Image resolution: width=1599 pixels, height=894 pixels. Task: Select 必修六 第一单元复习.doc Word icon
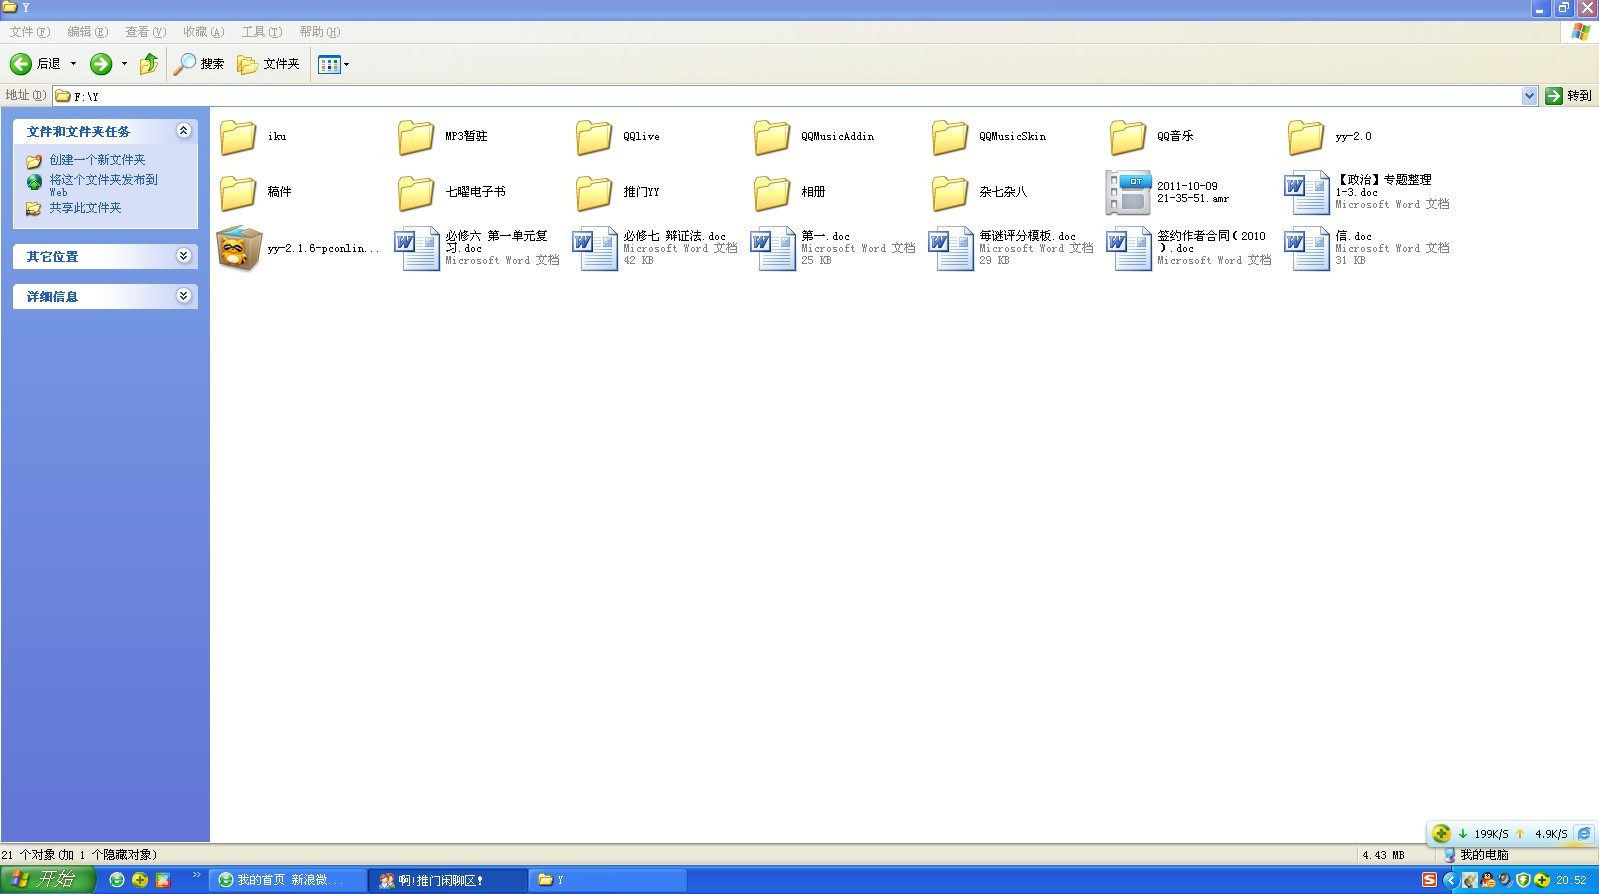(417, 249)
